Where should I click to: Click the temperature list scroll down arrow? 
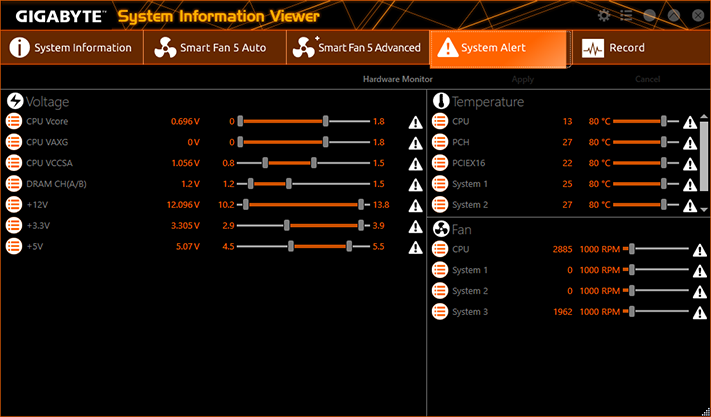(704, 210)
